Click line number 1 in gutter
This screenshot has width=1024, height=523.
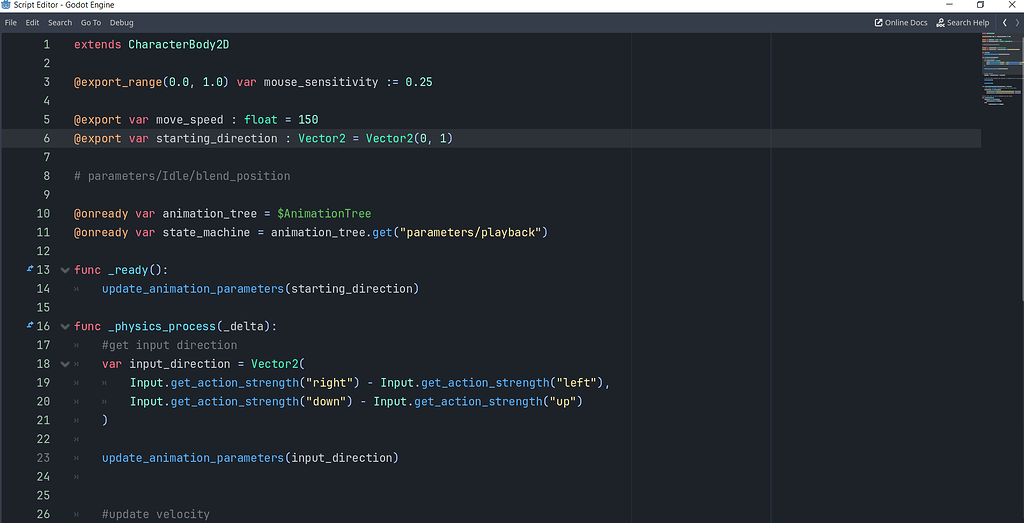(46, 44)
